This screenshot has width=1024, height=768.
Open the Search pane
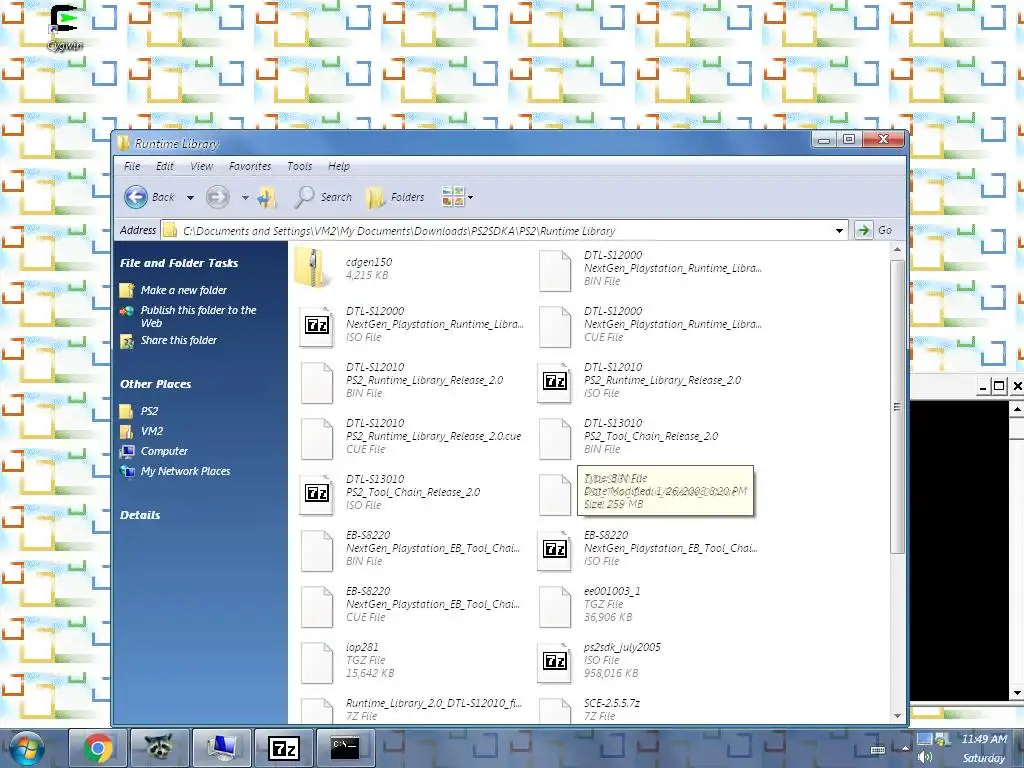point(323,197)
